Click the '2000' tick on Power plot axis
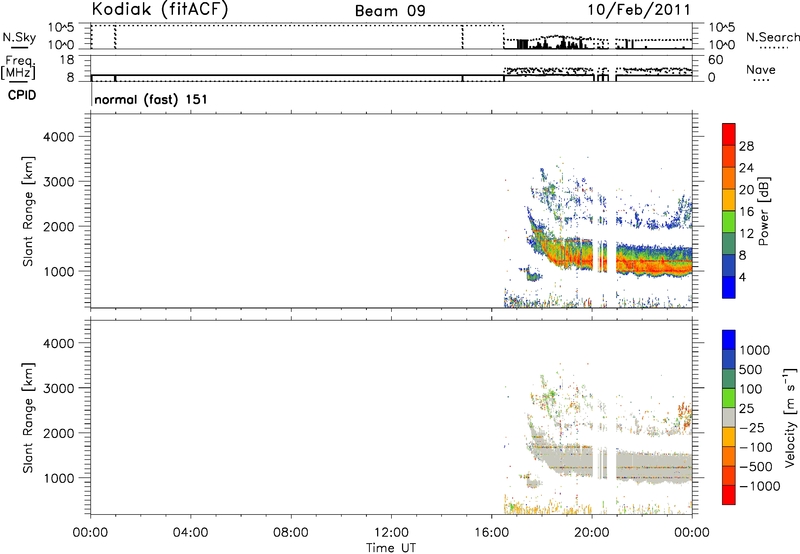The height and width of the screenshot is (554, 800). point(58,226)
